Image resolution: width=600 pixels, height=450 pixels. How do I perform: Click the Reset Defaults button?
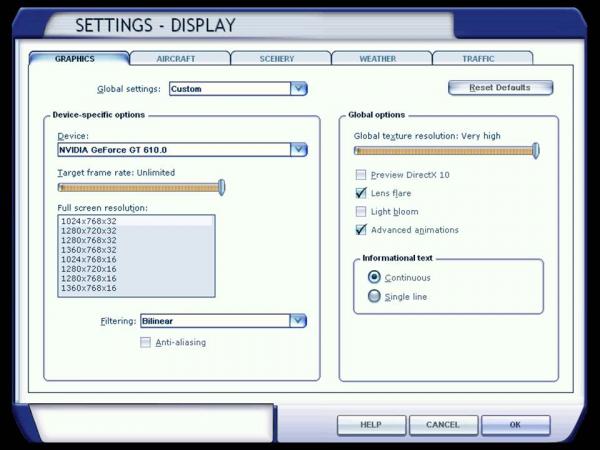(500, 88)
